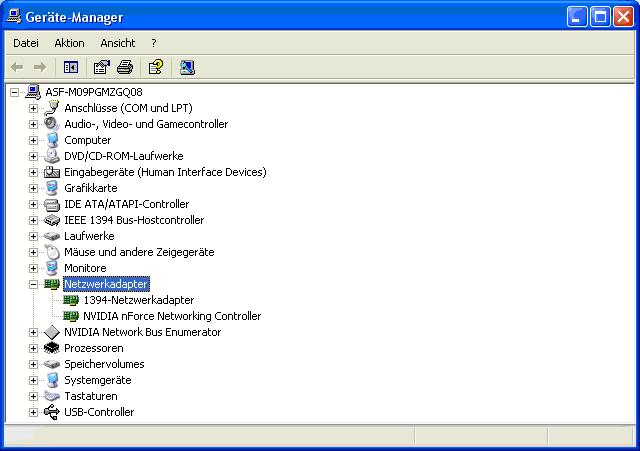Collapse the ASF-M09PGMZGQ08 root node

tap(14, 92)
